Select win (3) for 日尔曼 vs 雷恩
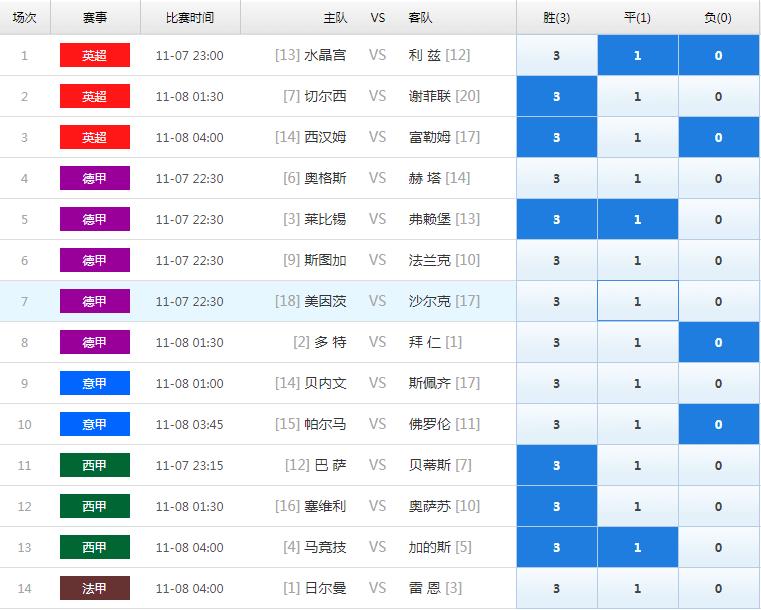This screenshot has width=761, height=610. (557, 588)
